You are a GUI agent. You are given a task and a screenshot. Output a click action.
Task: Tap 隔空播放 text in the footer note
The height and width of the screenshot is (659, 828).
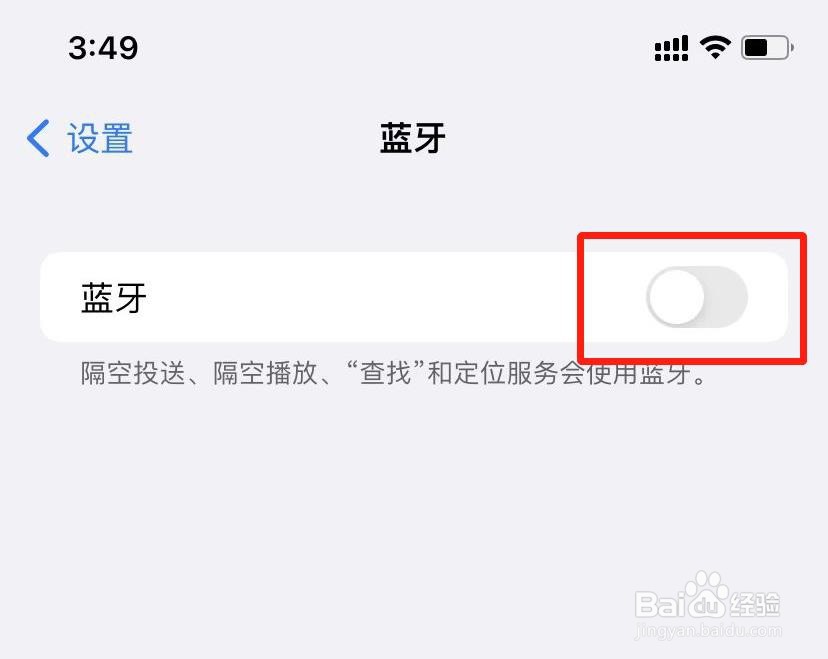[x=266, y=373]
